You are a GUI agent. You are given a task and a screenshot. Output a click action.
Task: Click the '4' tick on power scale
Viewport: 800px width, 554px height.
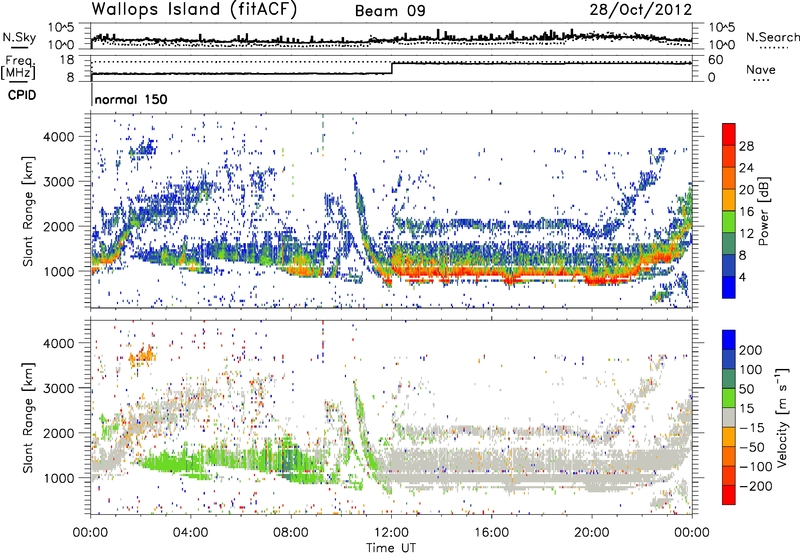(742, 277)
